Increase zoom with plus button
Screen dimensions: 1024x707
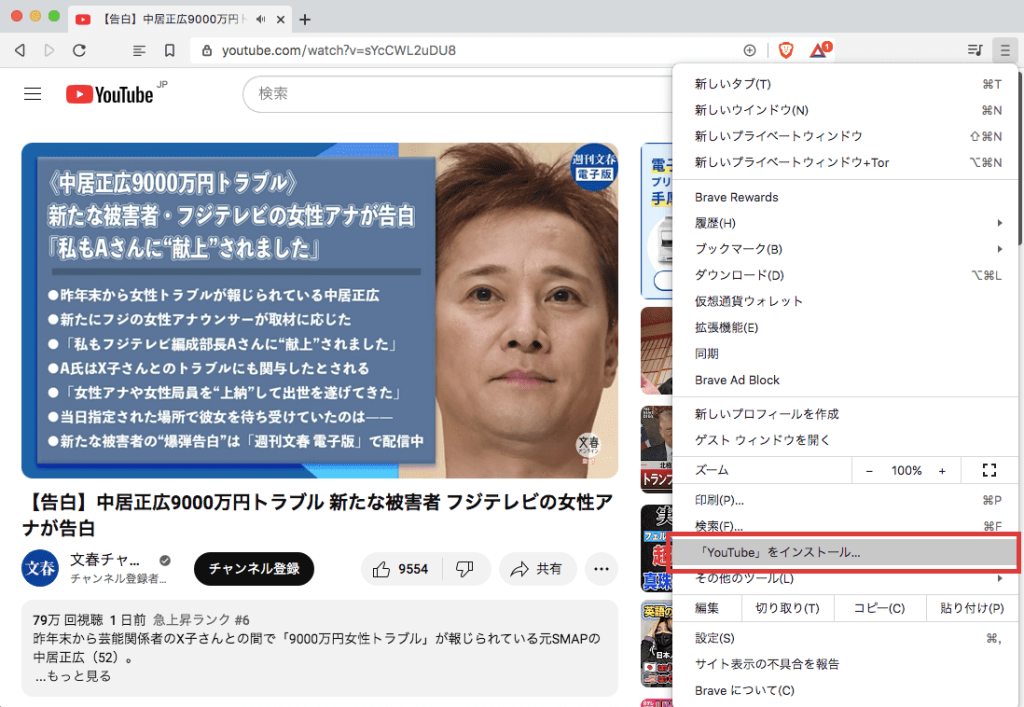tap(942, 471)
